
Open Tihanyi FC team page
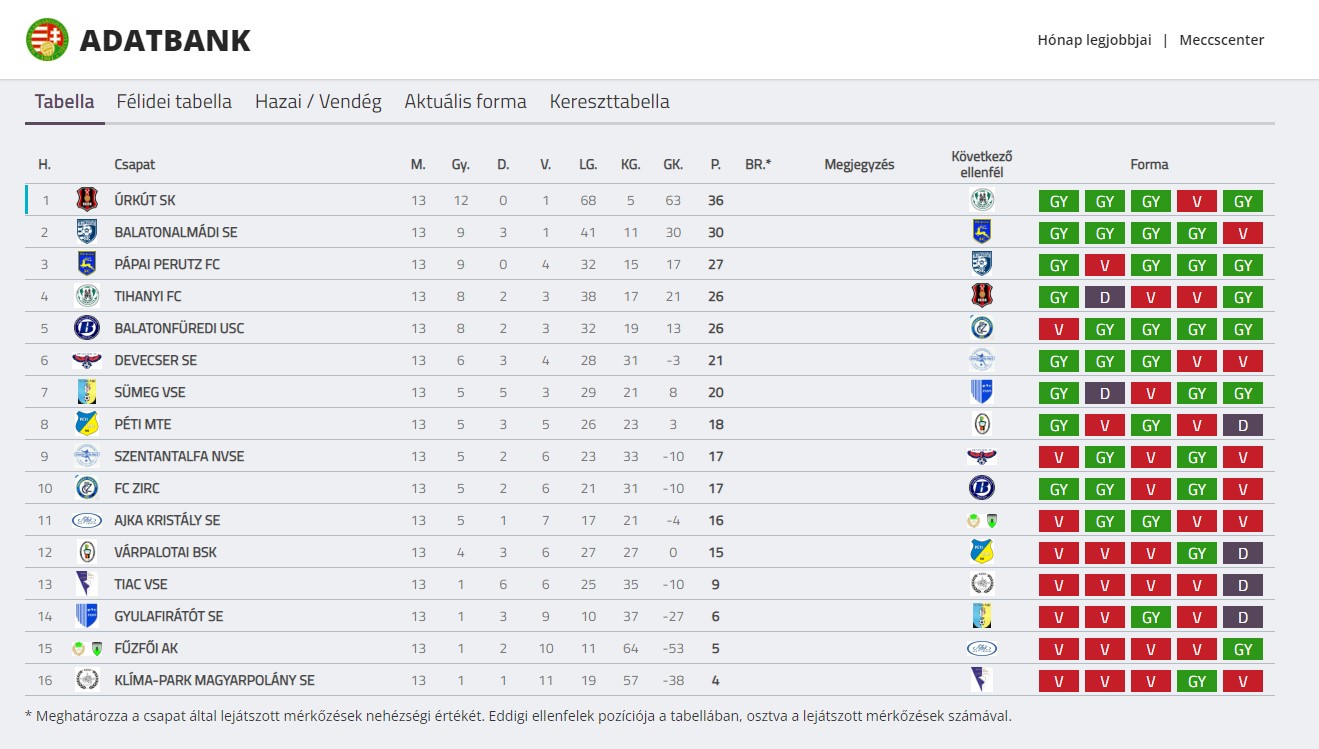click(x=148, y=296)
